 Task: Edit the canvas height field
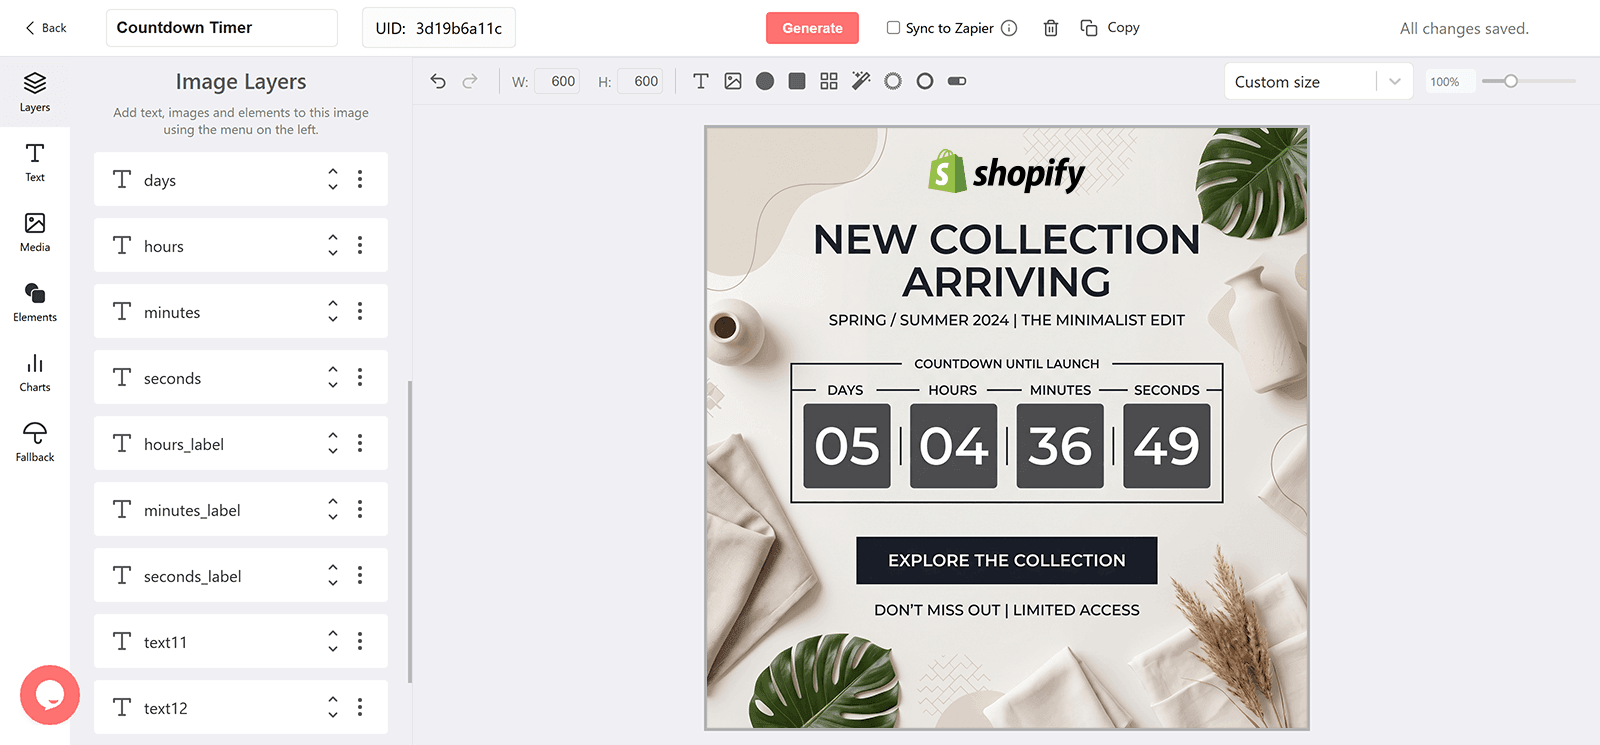point(640,81)
